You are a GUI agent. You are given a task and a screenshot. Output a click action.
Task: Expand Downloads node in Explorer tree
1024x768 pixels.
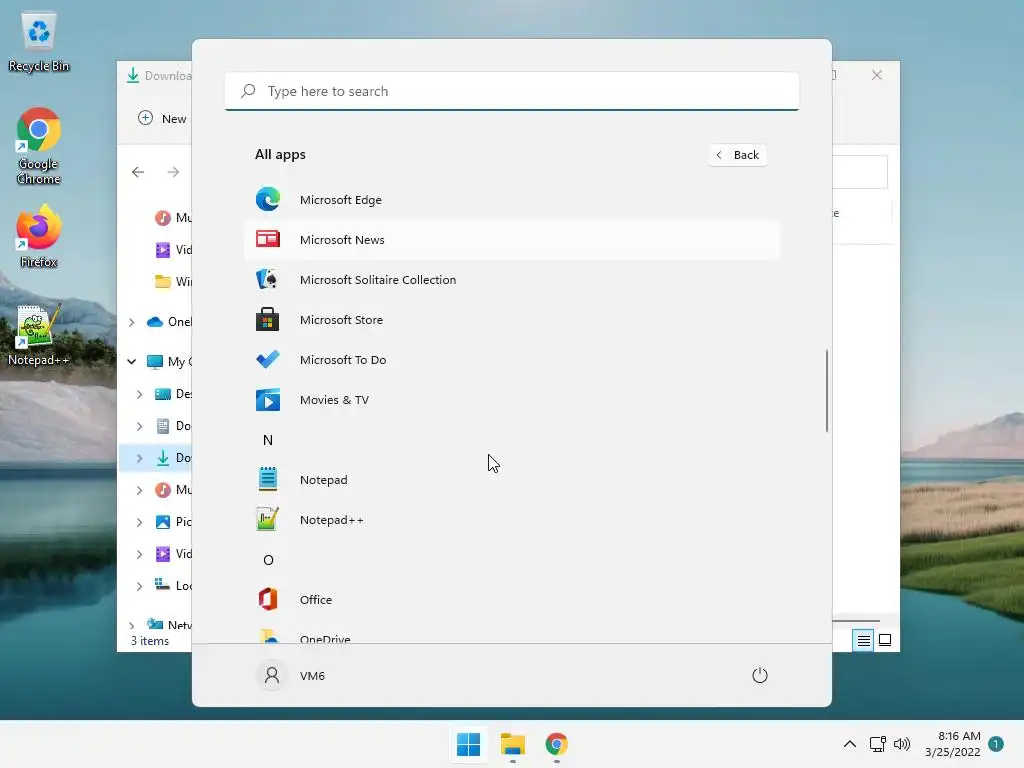pyautogui.click(x=139, y=458)
